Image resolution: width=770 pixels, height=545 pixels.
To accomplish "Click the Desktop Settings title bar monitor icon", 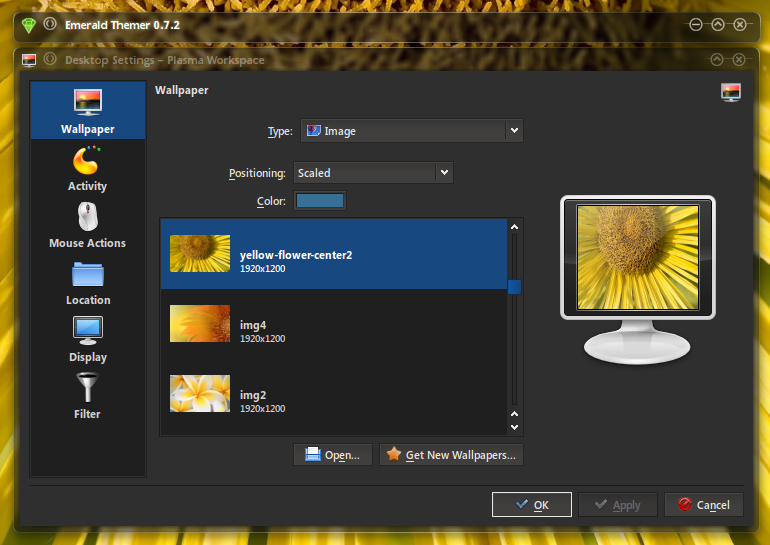I will (29, 60).
